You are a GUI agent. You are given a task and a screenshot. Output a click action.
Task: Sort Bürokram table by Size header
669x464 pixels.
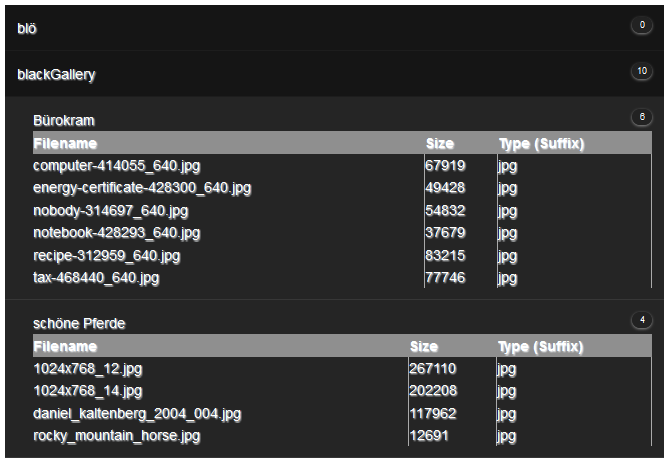click(x=440, y=144)
